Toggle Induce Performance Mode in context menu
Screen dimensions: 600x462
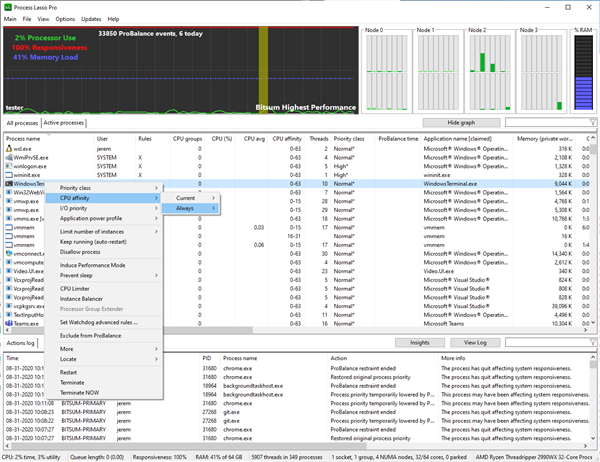92,265
